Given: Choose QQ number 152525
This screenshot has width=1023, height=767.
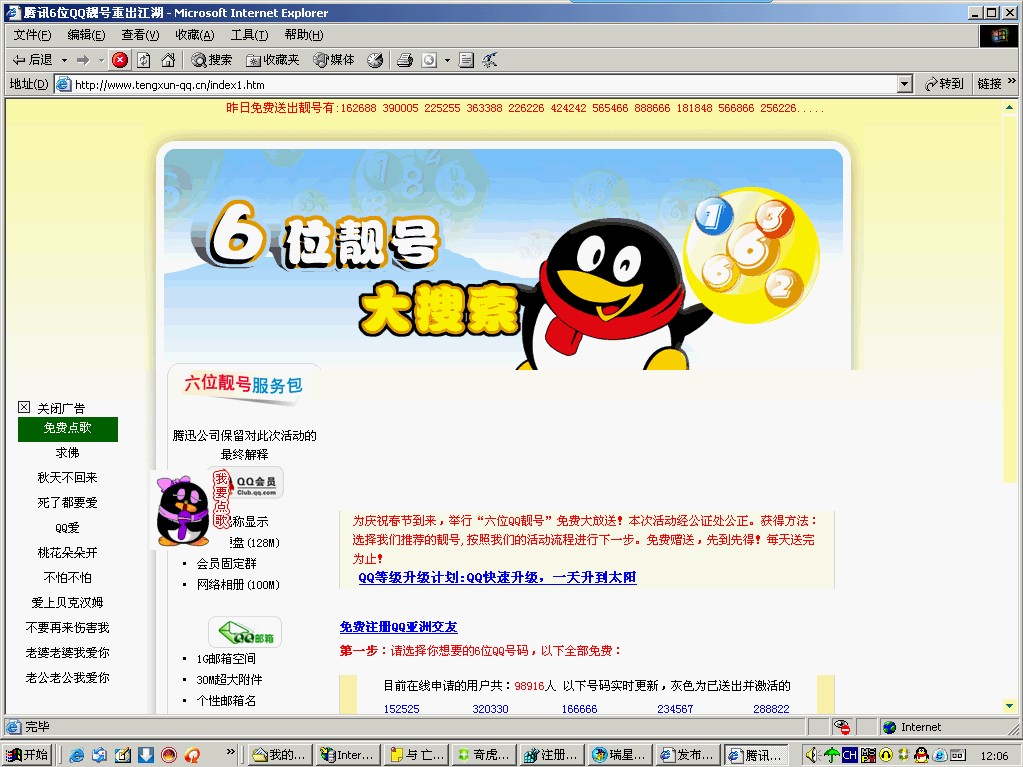Looking at the screenshot, I should pos(401,708).
